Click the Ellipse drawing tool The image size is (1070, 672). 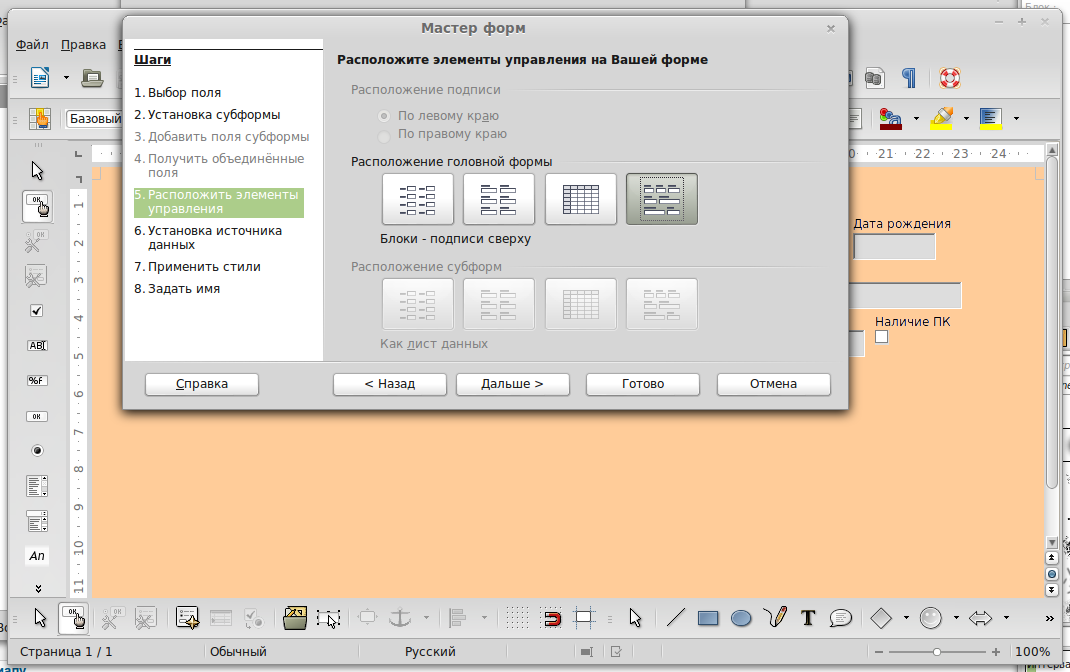pos(741,618)
